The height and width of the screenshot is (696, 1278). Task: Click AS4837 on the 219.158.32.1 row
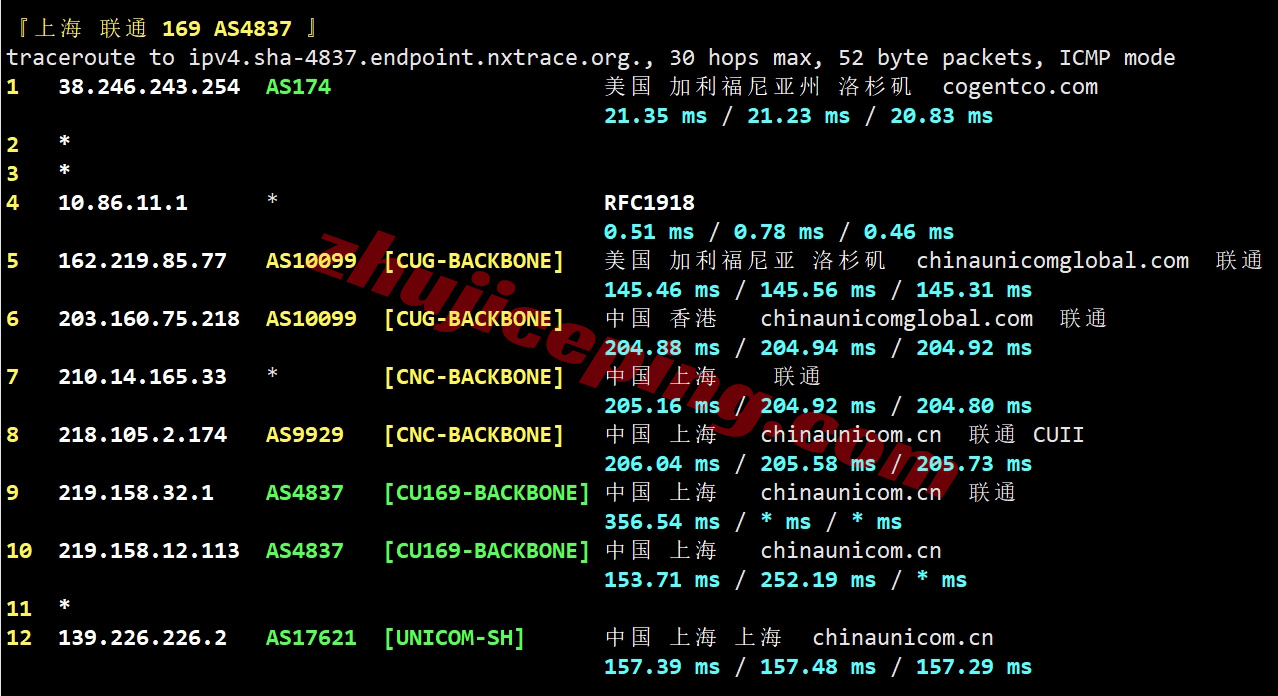click(x=305, y=493)
